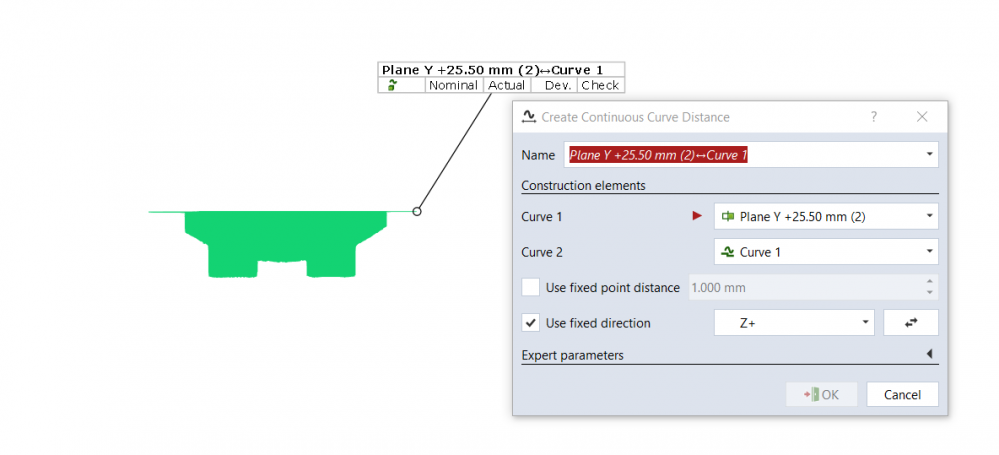Open the Curve 2 element dropdown
This screenshot has width=999, height=455.
tap(826, 252)
